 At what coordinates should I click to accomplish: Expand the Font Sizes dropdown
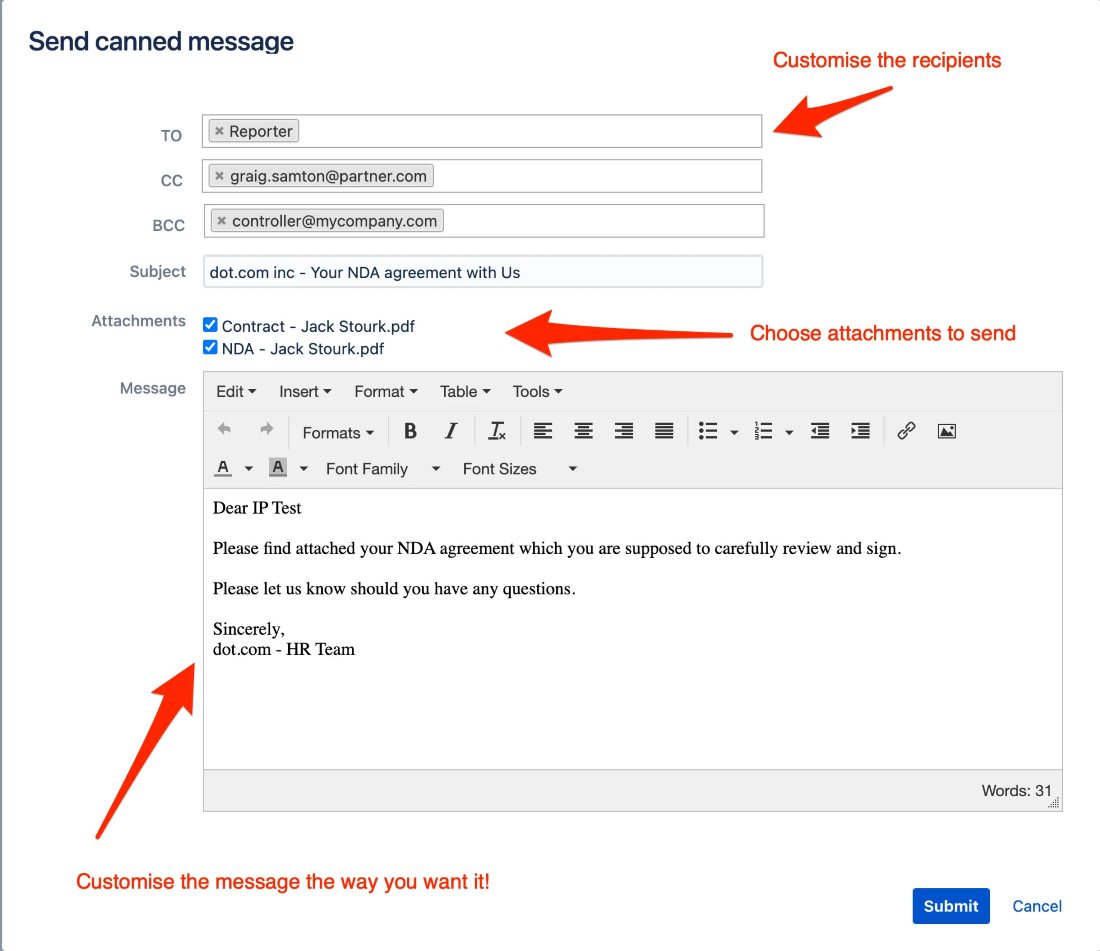click(x=519, y=469)
